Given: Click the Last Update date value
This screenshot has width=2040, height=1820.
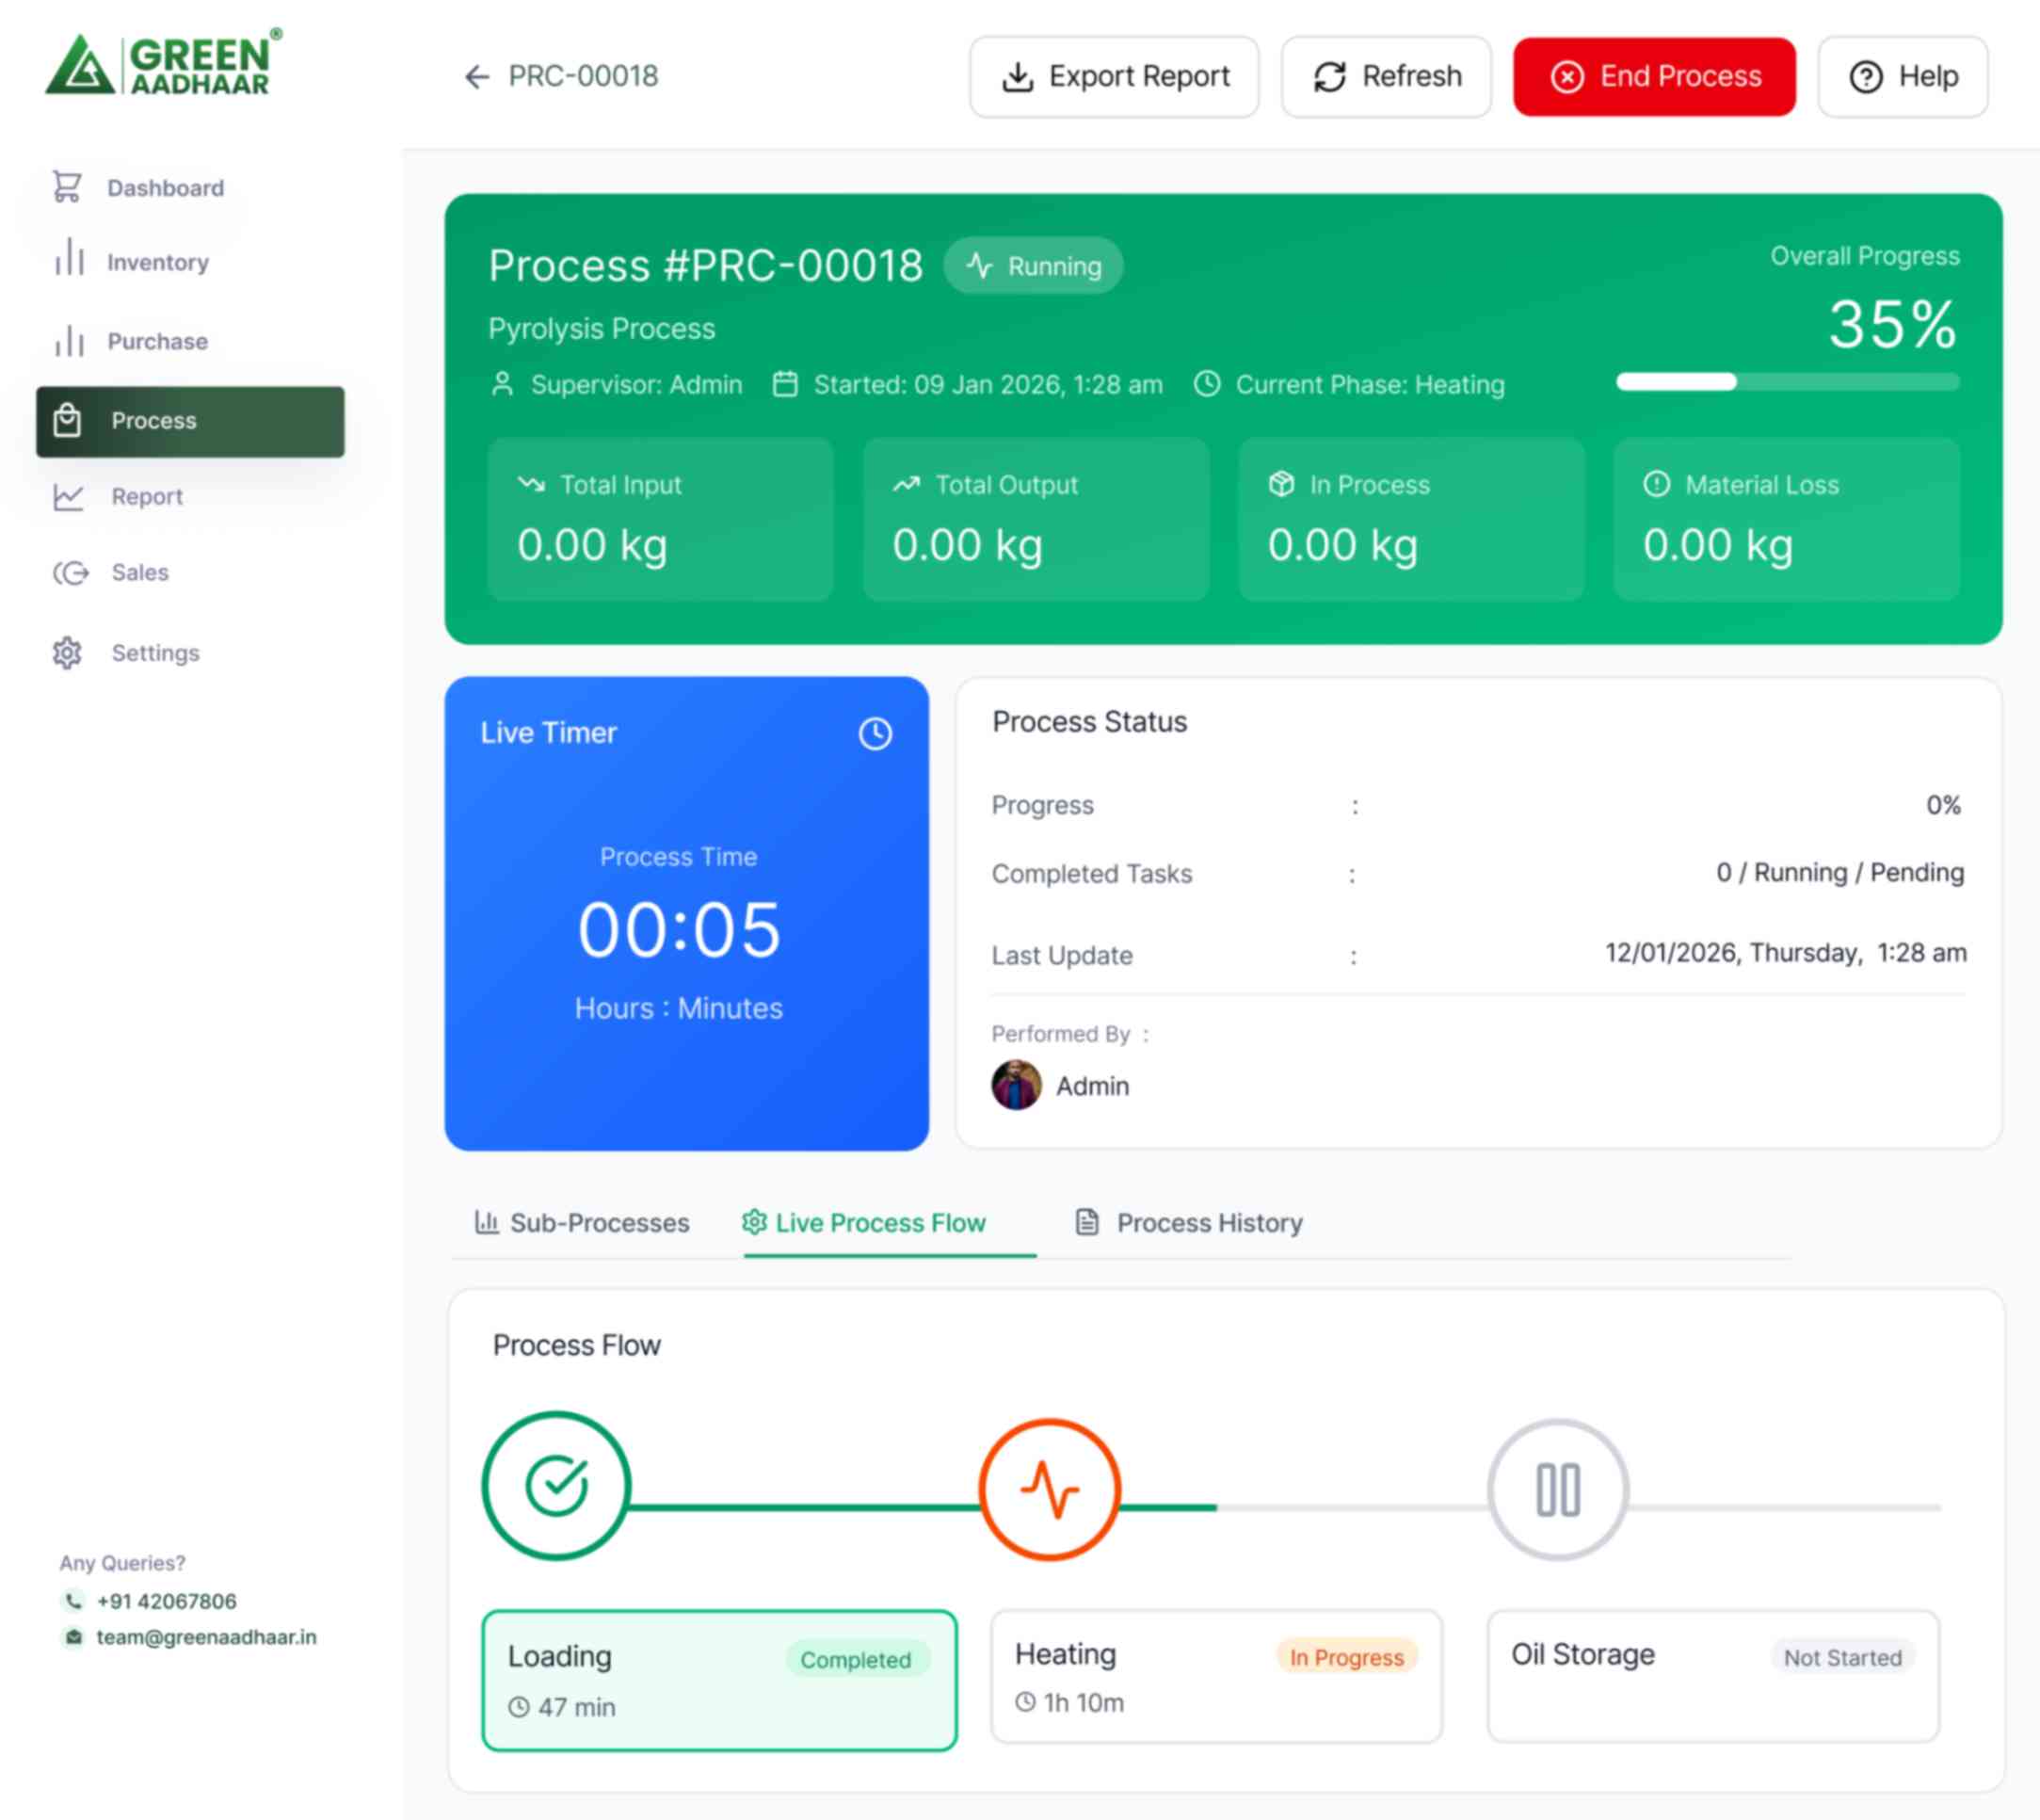Looking at the screenshot, I should pos(1786,953).
